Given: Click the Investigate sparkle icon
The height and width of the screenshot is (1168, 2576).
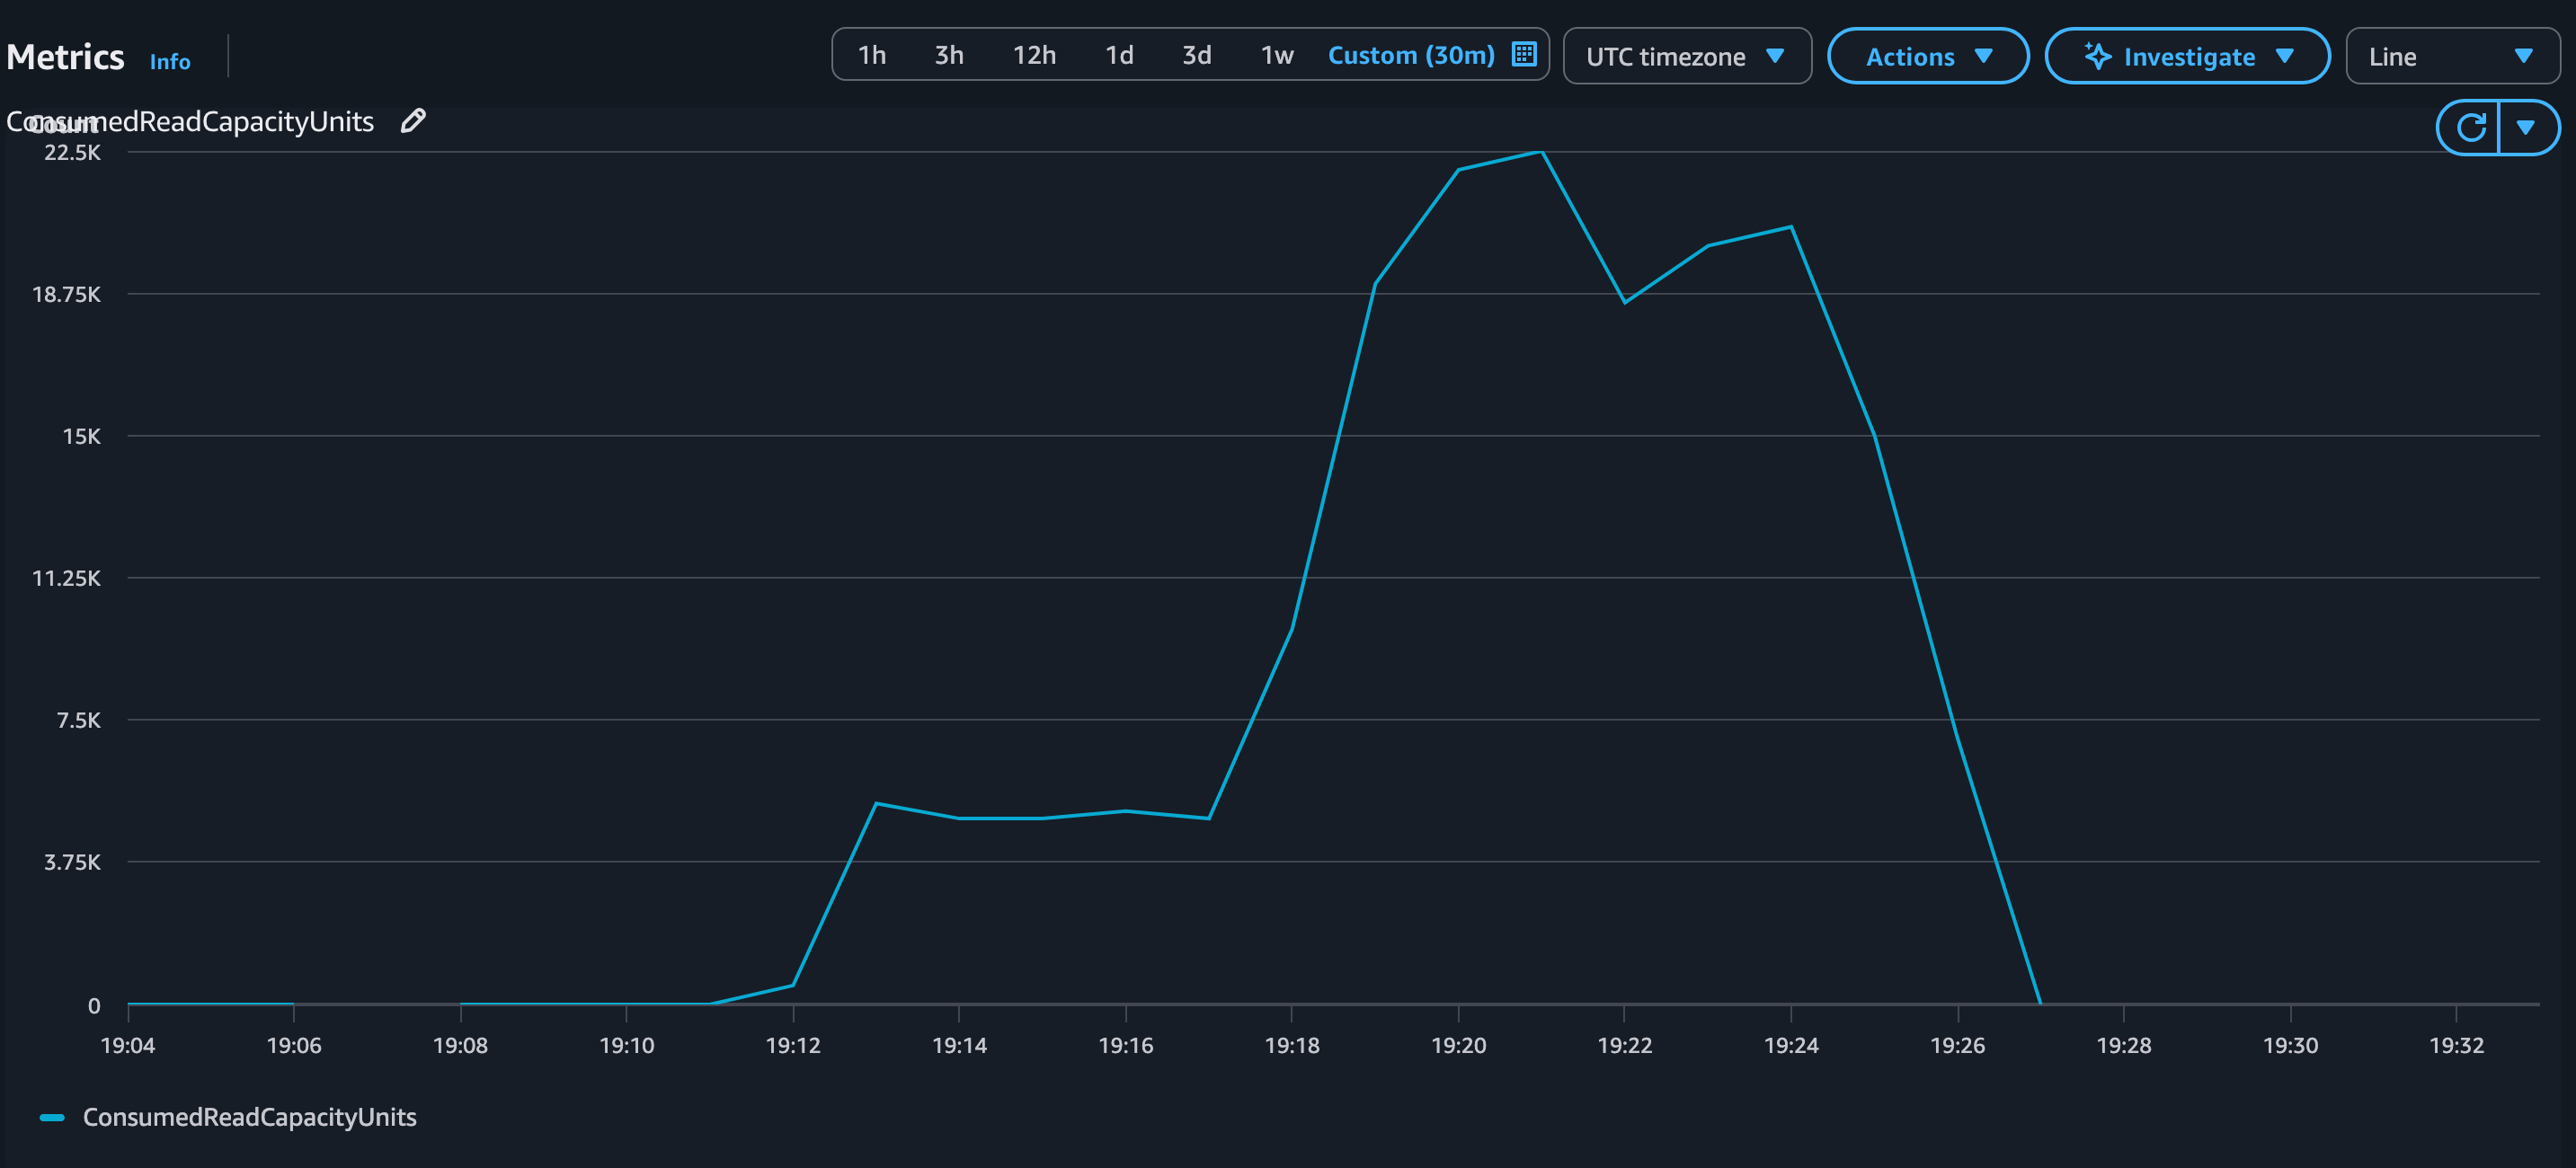Looking at the screenshot, I should click(2097, 56).
